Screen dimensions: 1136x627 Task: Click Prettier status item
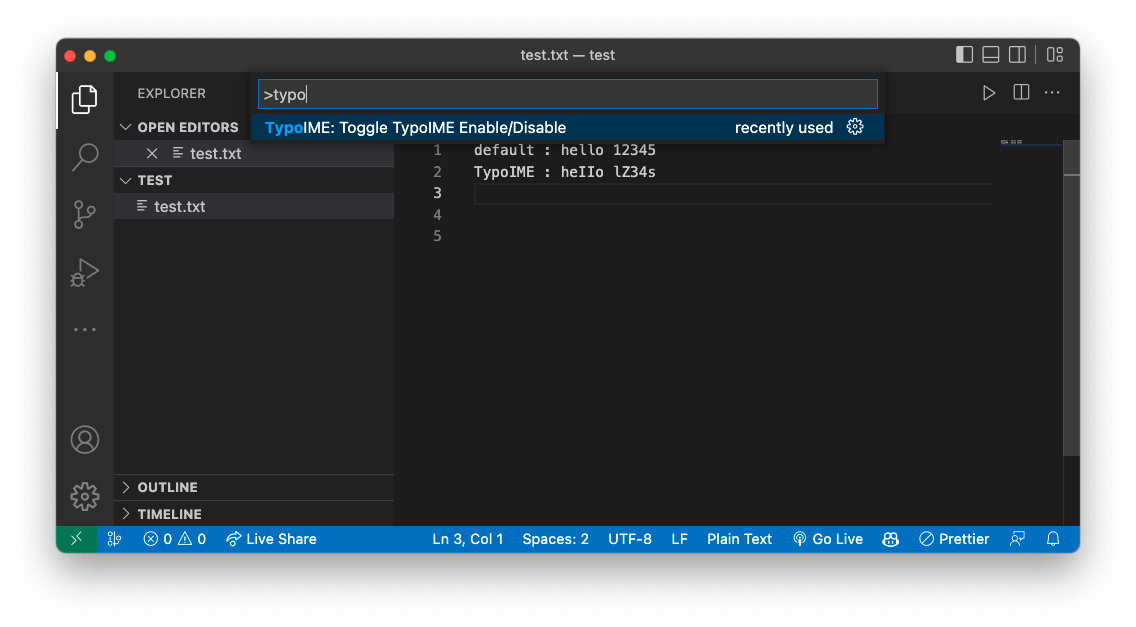point(954,539)
